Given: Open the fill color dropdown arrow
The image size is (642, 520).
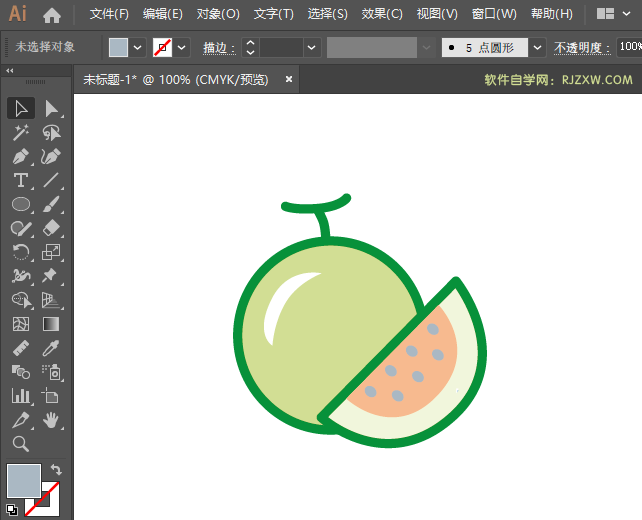Looking at the screenshot, I should pos(138,47).
